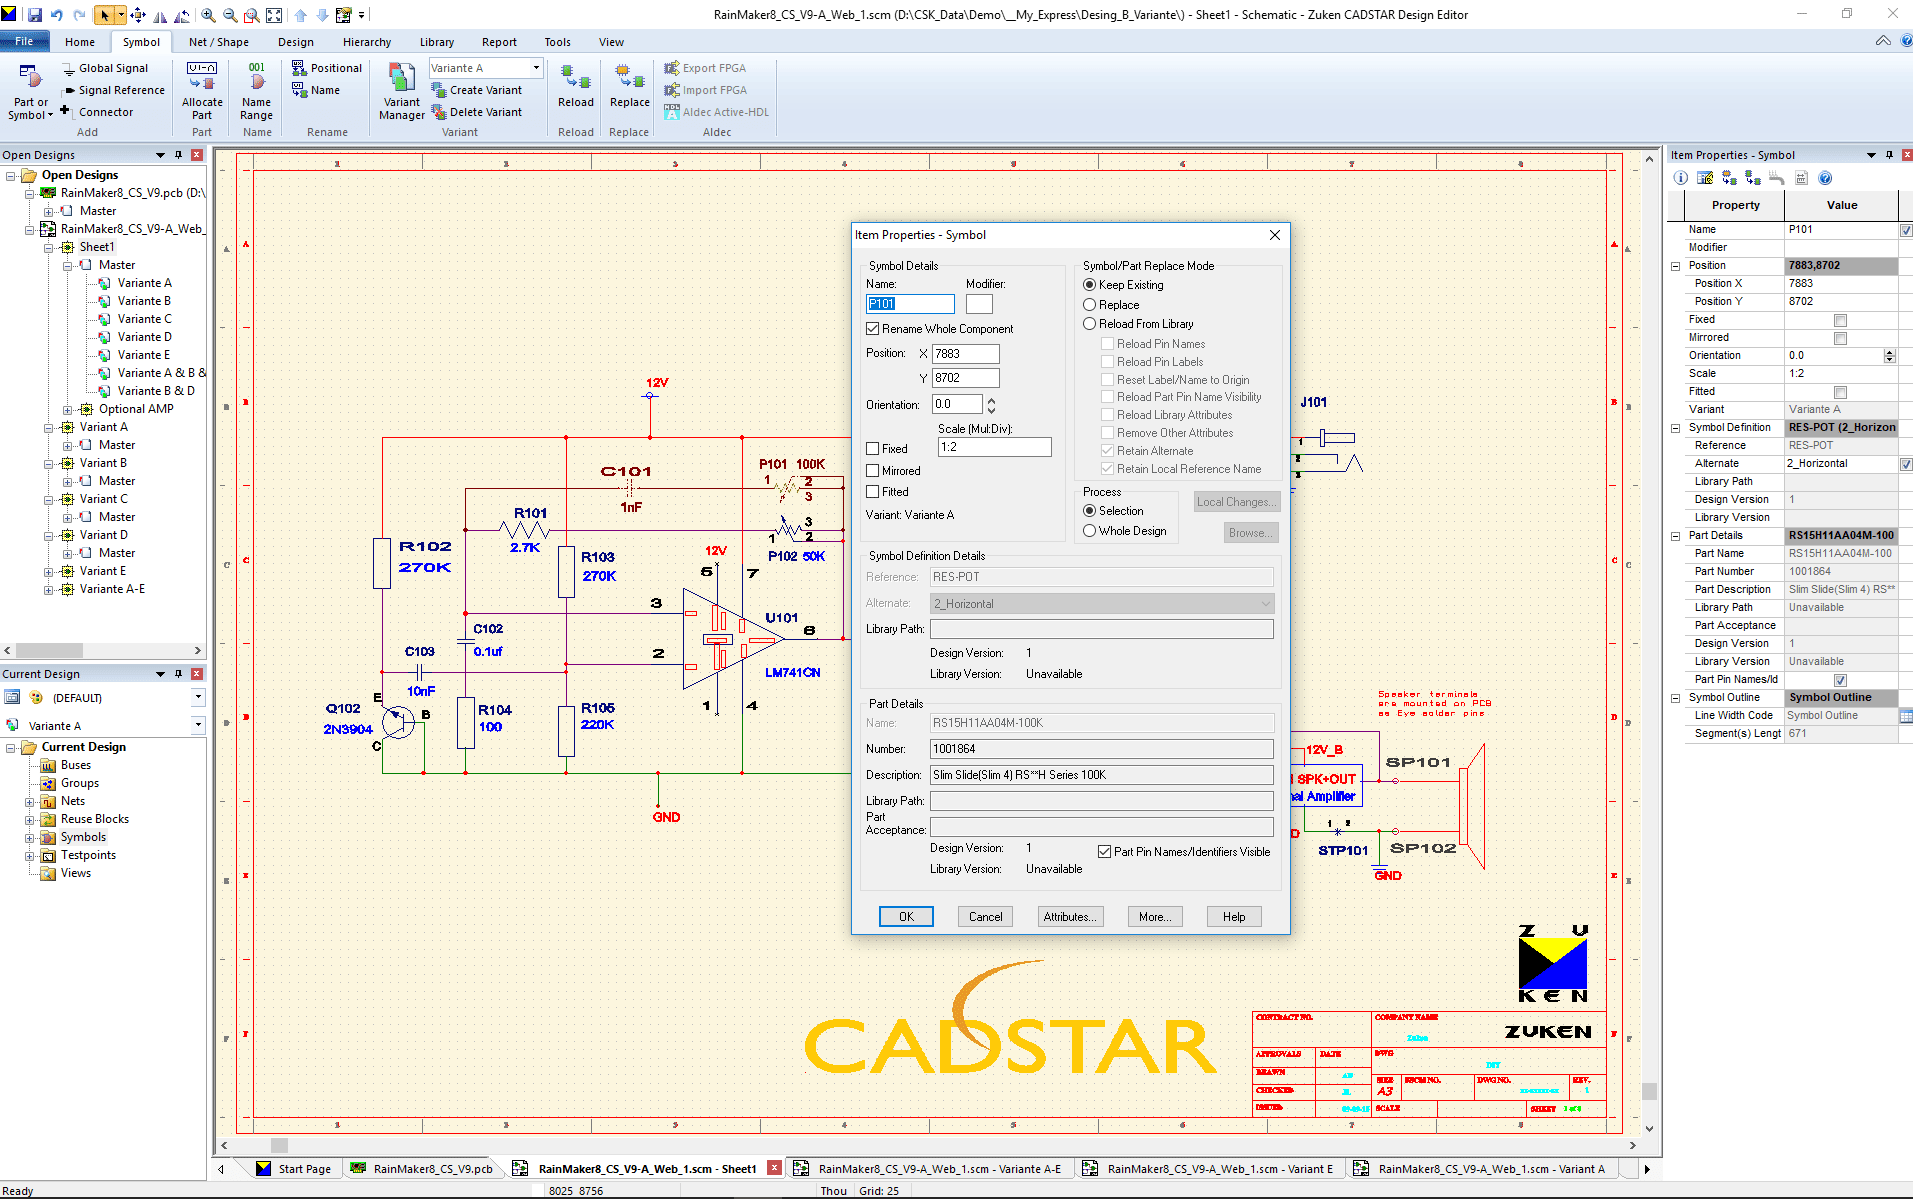Click the Name input field containing P101
Screen dimensions: 1913x1199
(x=910, y=304)
